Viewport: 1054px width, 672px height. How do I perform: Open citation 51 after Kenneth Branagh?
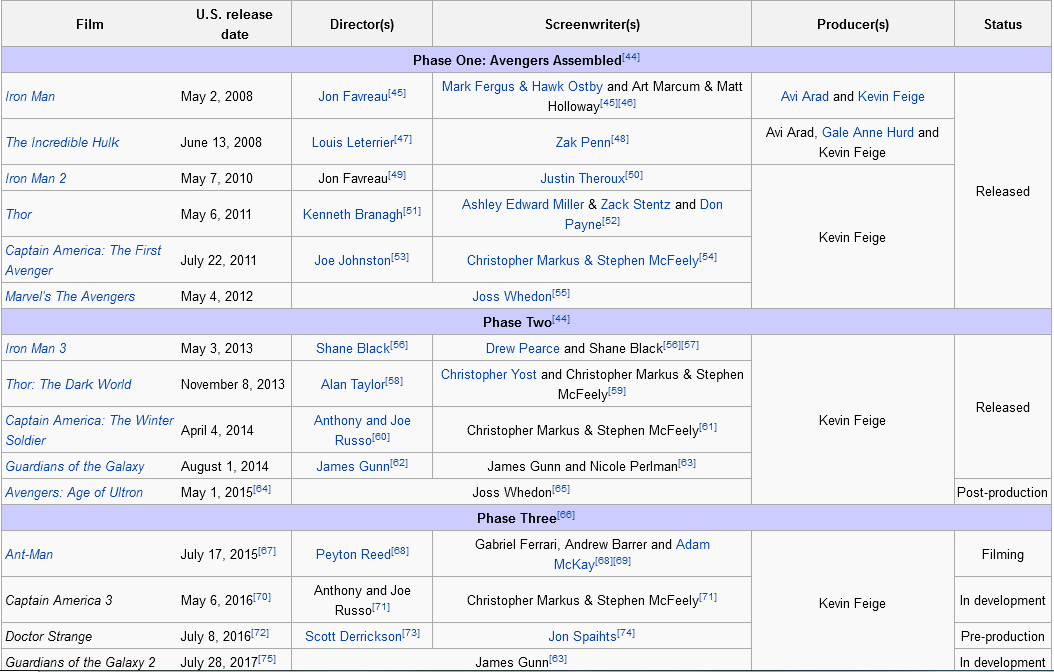[x=411, y=210]
